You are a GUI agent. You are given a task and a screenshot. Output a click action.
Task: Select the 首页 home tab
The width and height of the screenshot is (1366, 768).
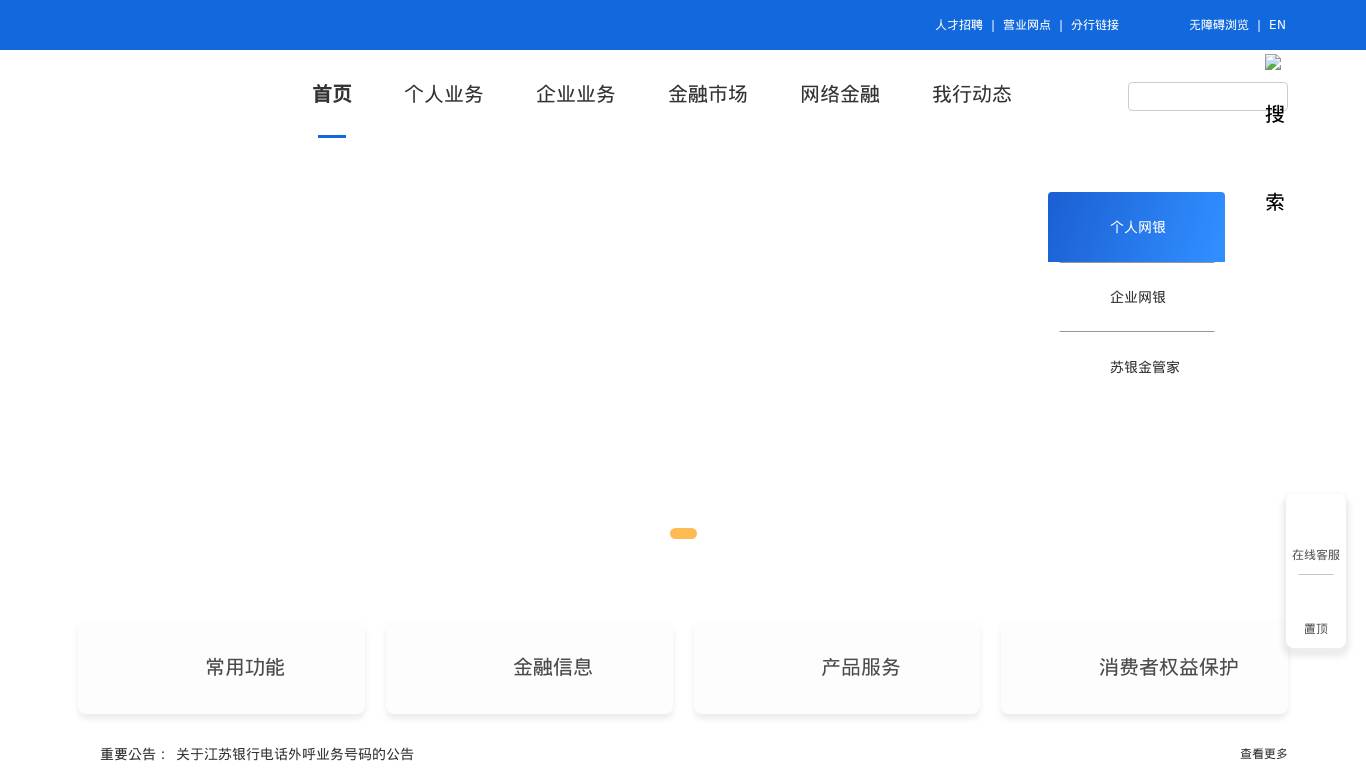(332, 94)
